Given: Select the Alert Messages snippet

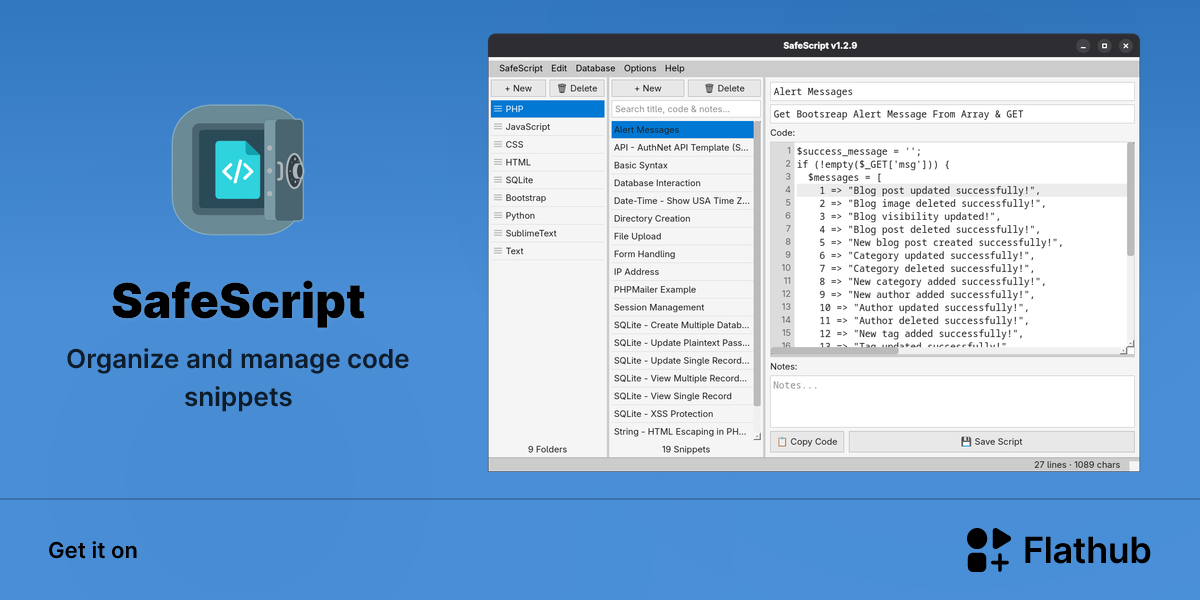Looking at the screenshot, I should (682, 130).
